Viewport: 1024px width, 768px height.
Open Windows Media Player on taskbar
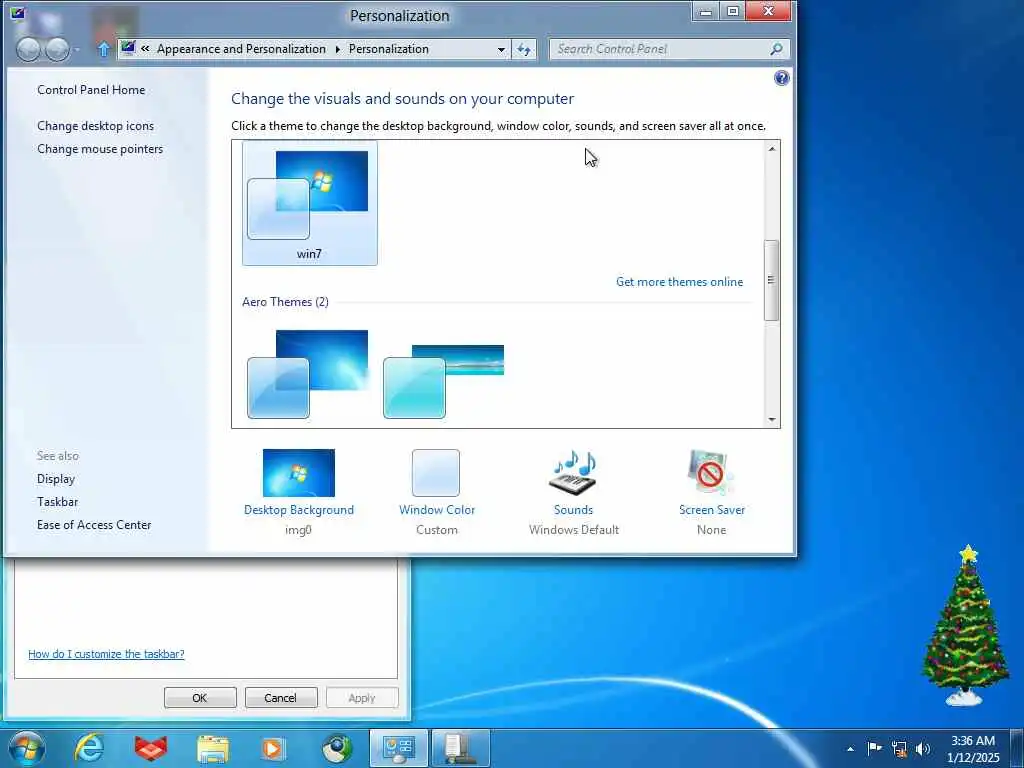click(273, 748)
